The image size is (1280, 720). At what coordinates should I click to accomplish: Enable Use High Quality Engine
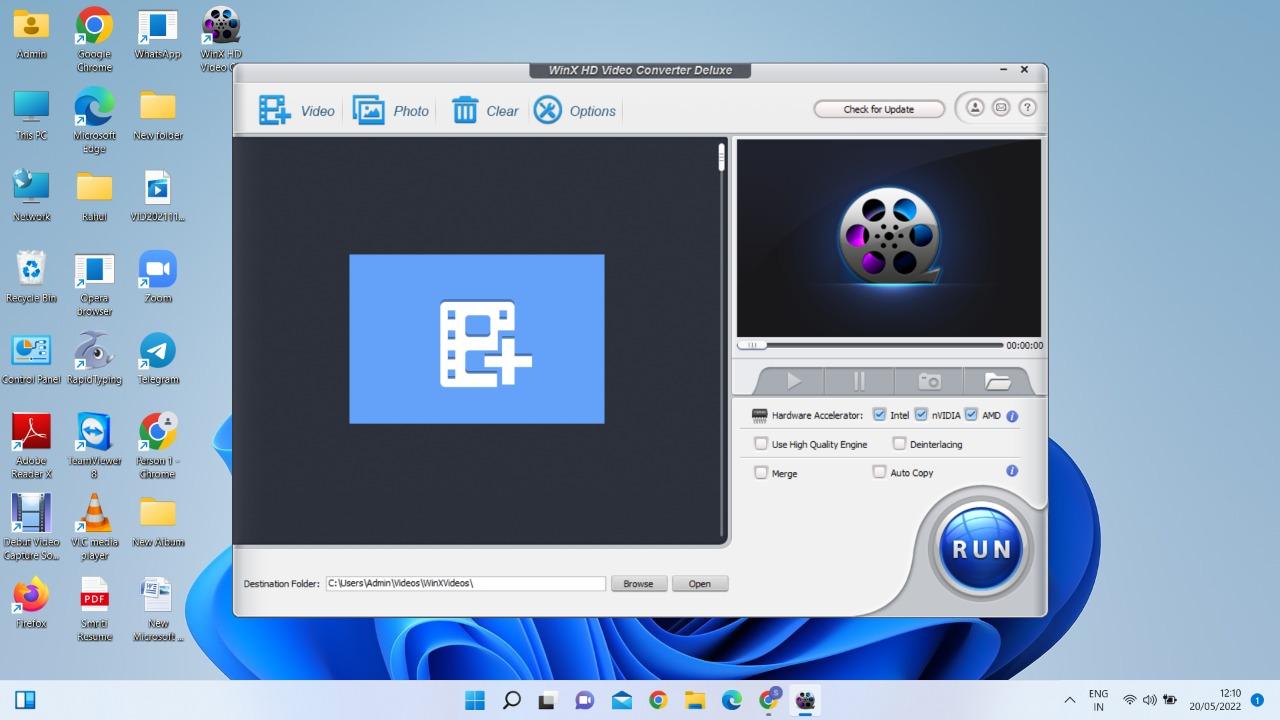tap(761, 444)
